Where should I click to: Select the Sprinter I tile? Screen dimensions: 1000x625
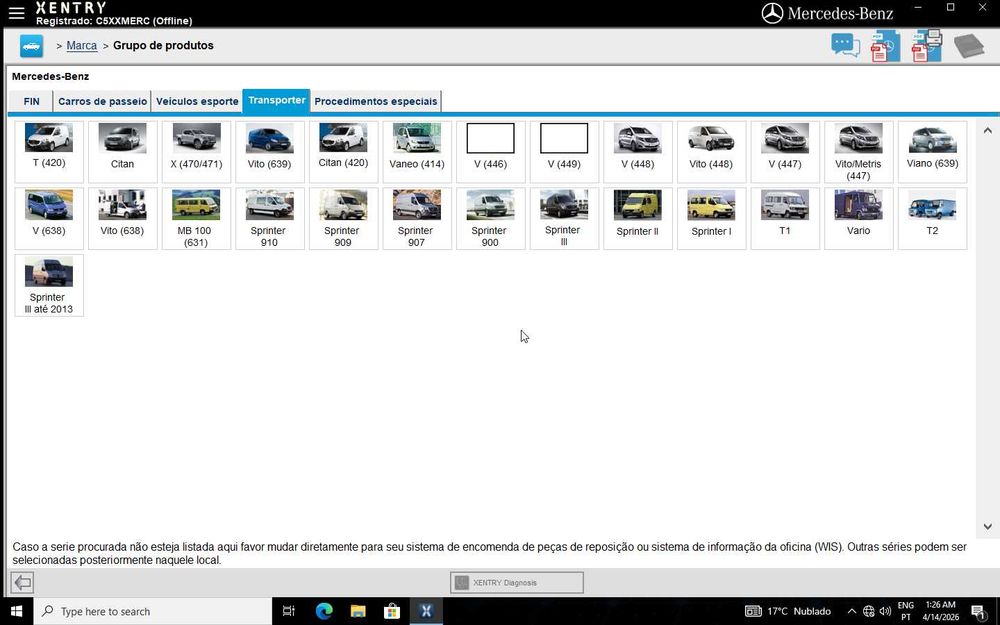pos(711,219)
